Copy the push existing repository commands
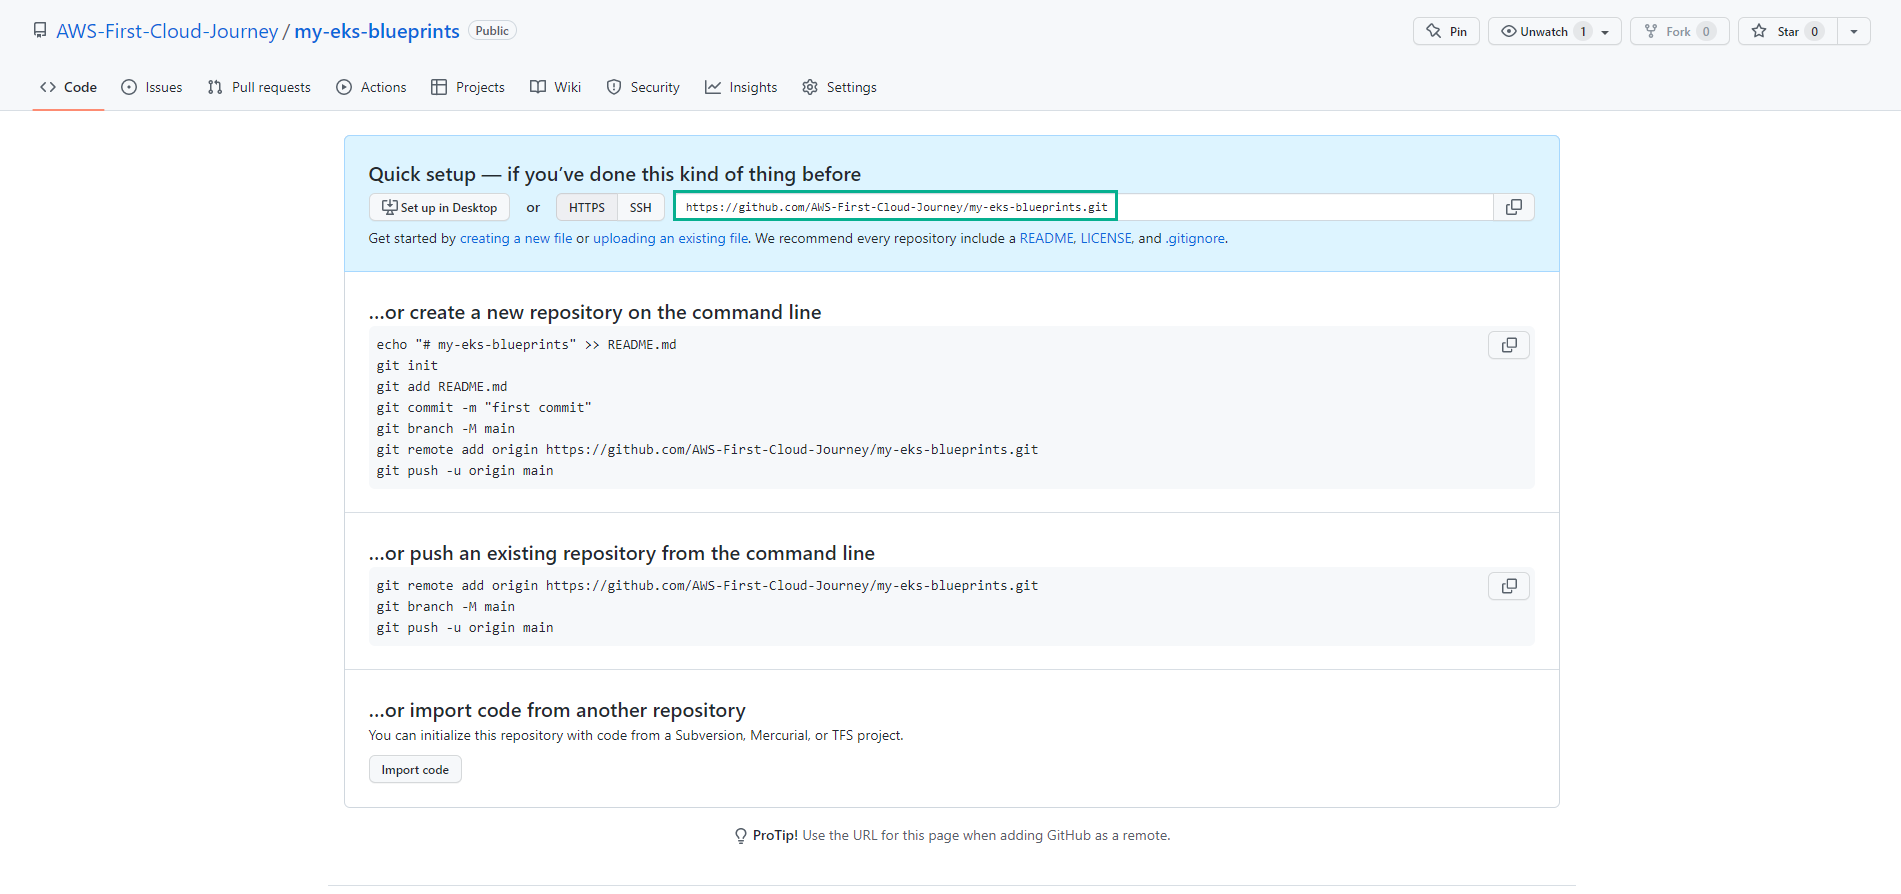 point(1509,586)
